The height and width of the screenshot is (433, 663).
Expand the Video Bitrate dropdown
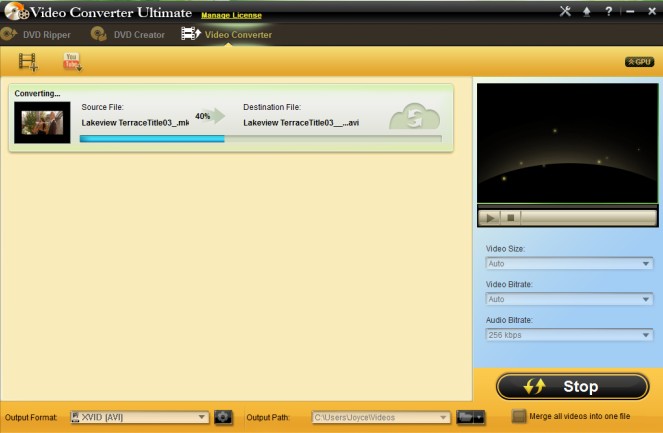tap(569, 299)
